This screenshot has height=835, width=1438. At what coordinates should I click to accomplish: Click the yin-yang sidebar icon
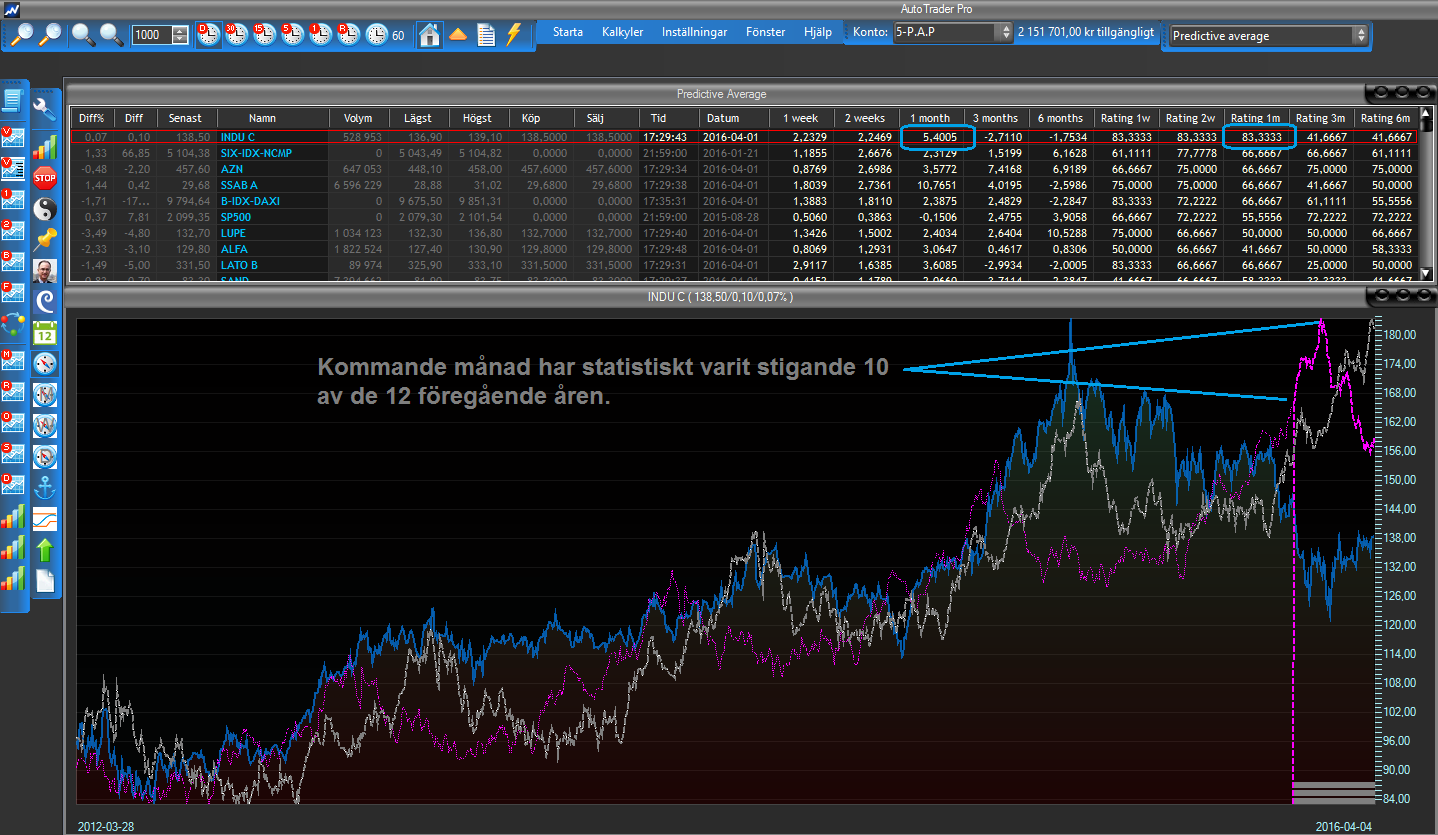tap(45, 209)
